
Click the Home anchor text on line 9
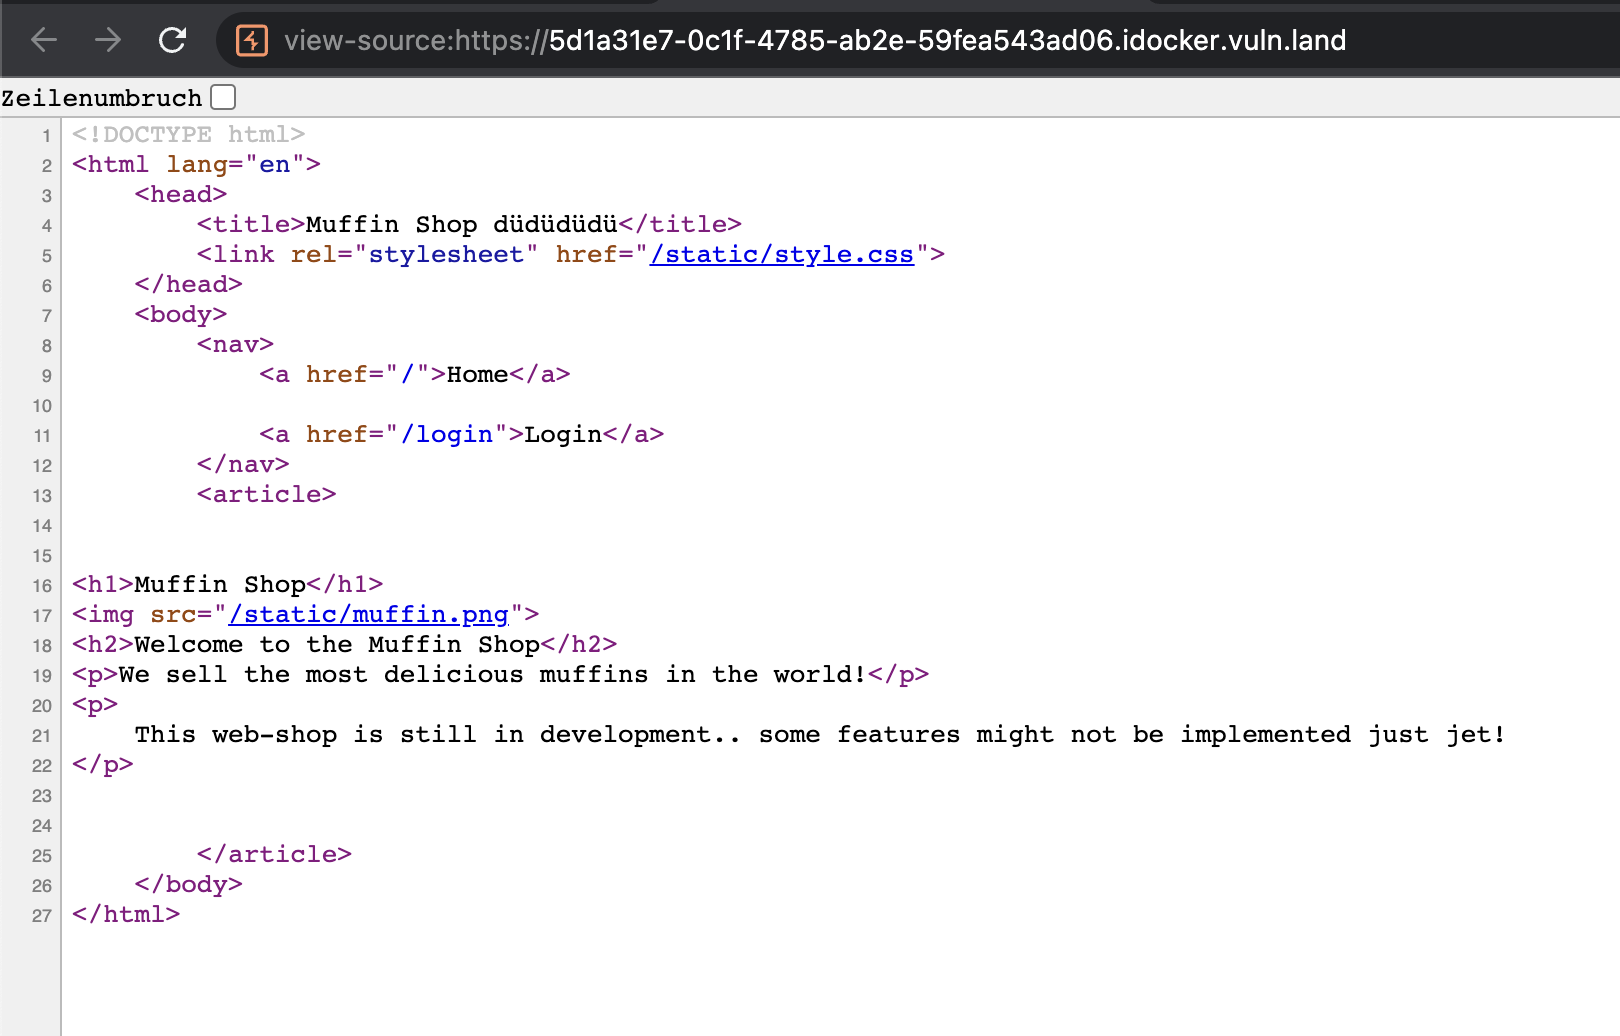(477, 374)
